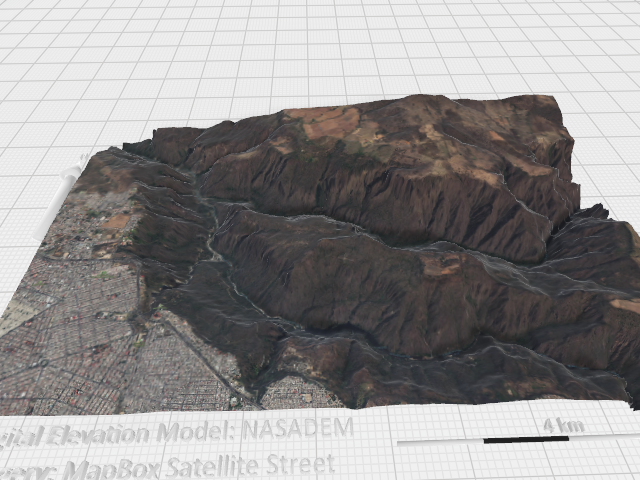Click the gray left segment of the scale bar
The width and height of the screenshot is (640, 480).
click(x=440, y=440)
